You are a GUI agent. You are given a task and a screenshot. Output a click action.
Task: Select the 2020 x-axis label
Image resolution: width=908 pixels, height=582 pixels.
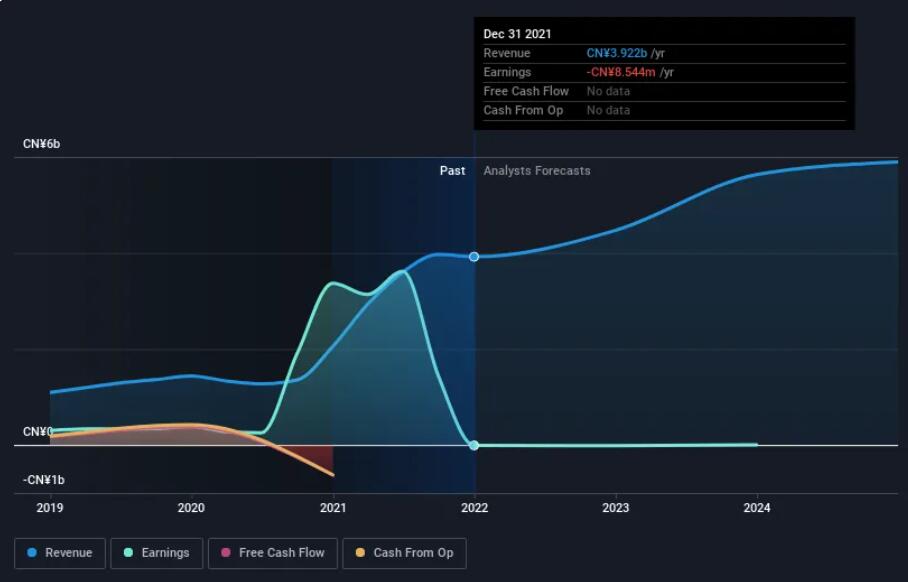point(191,508)
